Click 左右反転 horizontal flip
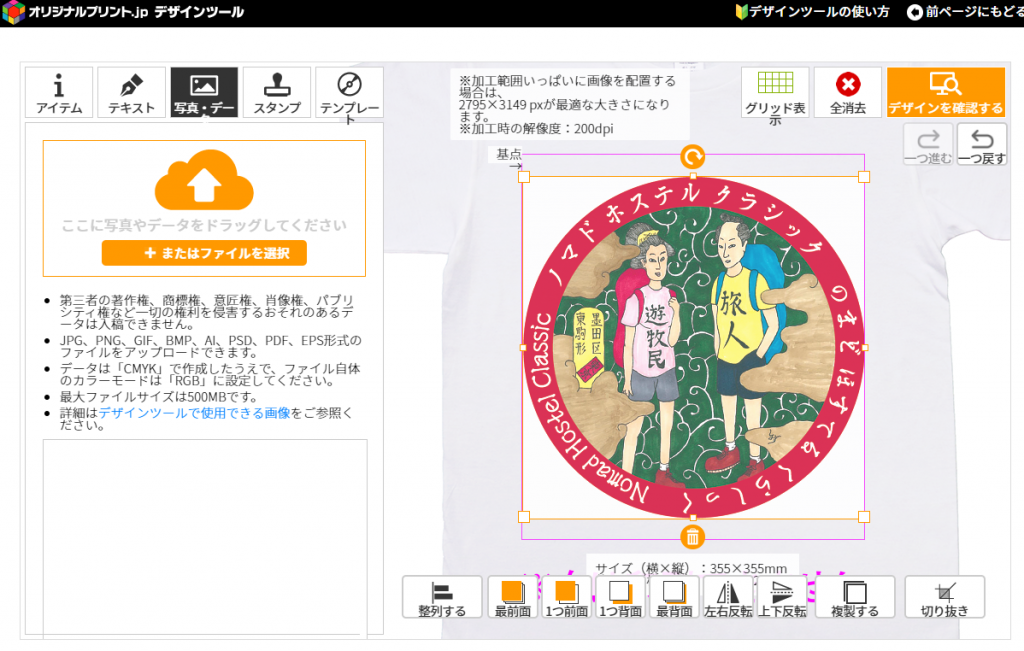The width and height of the screenshot is (1024, 651). click(728, 597)
